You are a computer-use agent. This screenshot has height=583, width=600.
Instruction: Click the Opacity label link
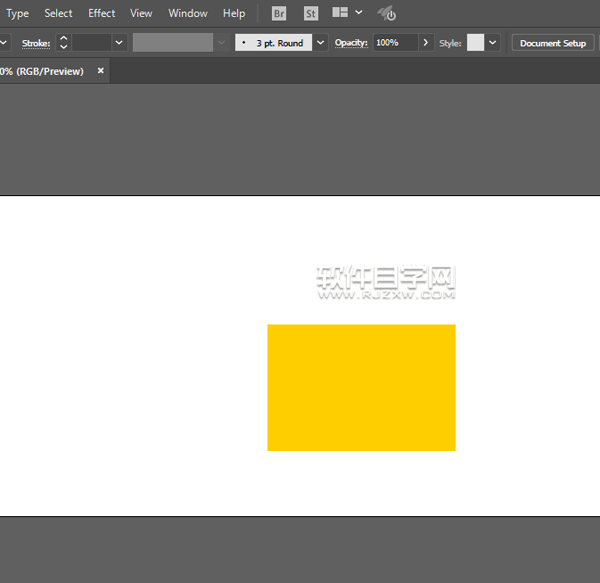coord(351,43)
